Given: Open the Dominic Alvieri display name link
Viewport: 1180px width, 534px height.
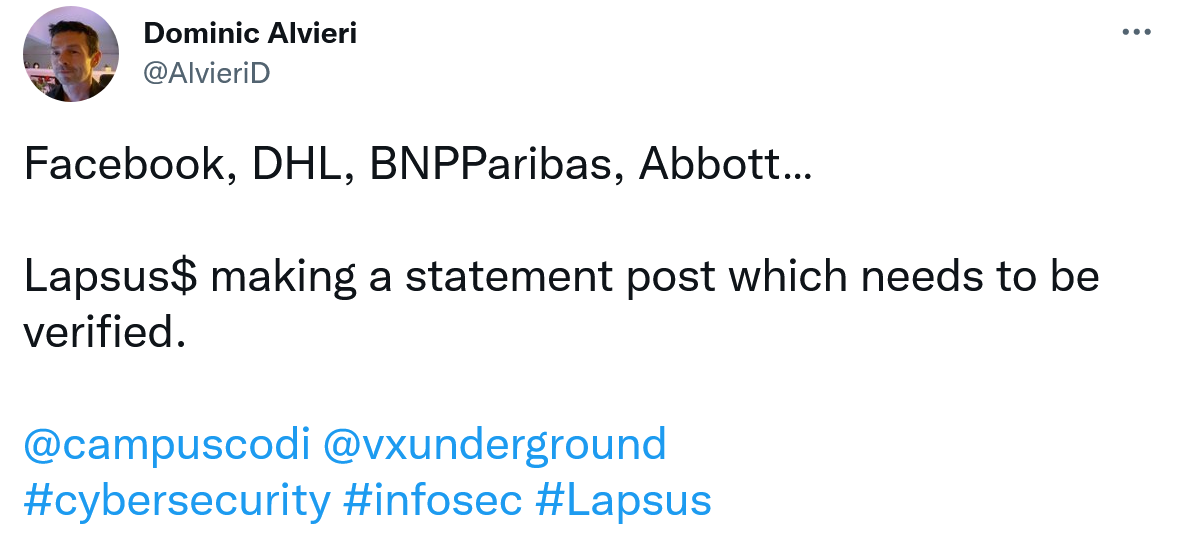Looking at the screenshot, I should 250,33.
